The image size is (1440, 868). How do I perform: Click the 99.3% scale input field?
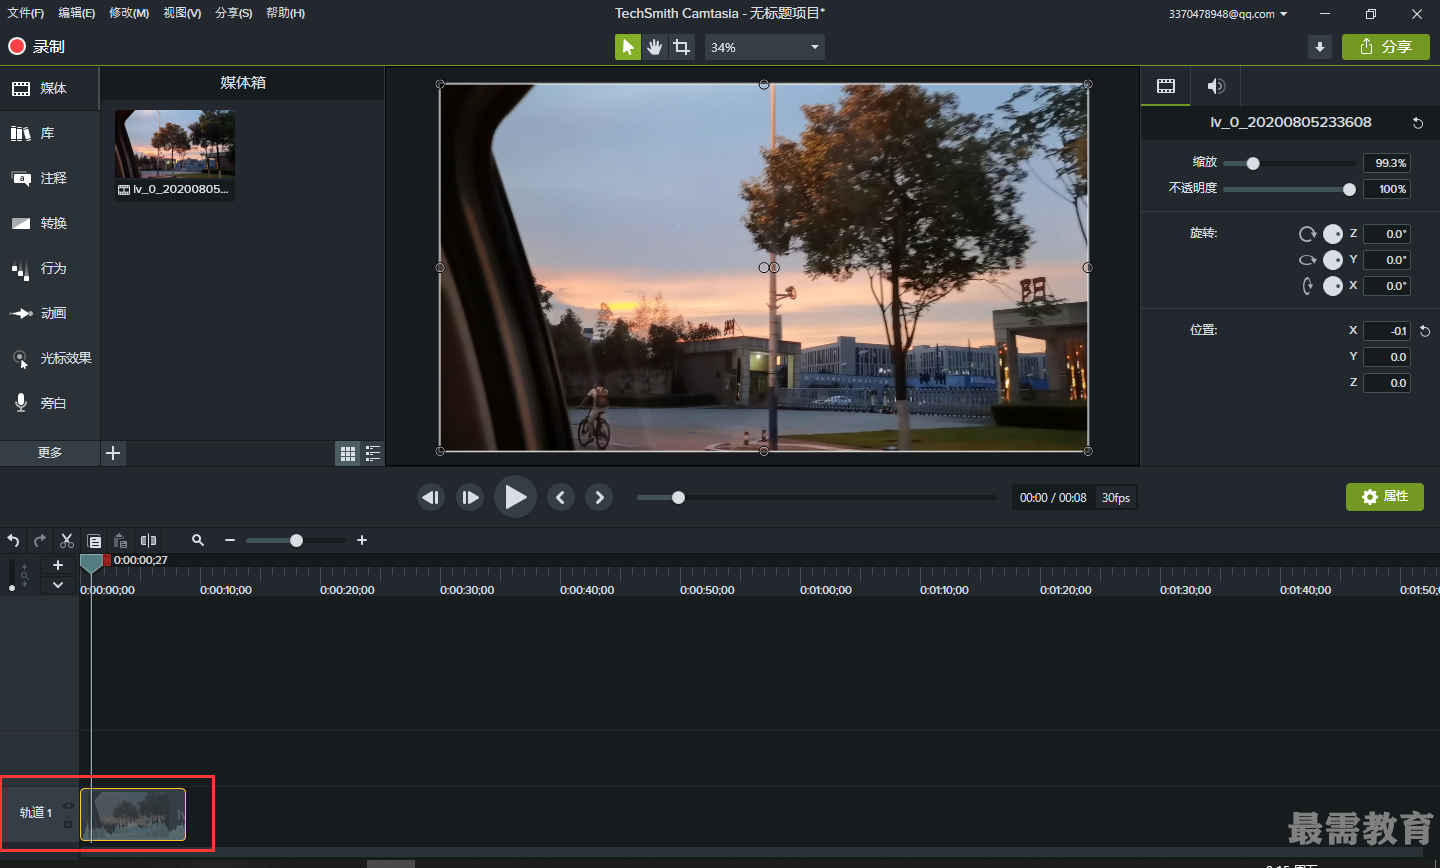coord(1387,163)
